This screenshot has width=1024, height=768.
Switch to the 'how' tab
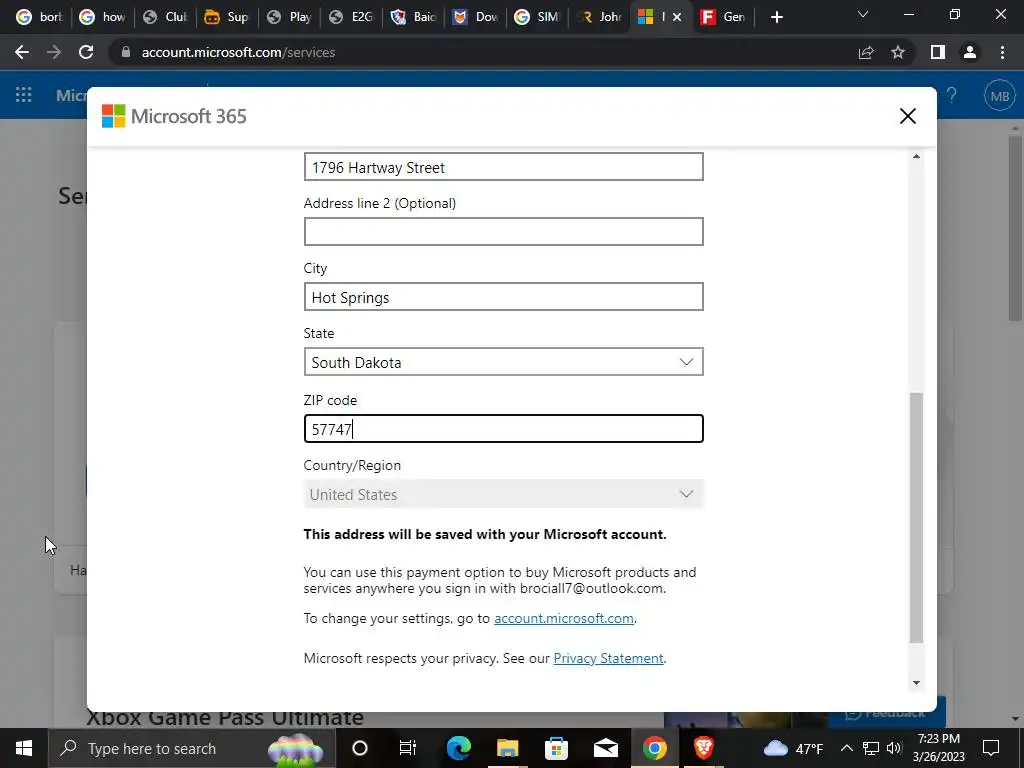(x=103, y=17)
